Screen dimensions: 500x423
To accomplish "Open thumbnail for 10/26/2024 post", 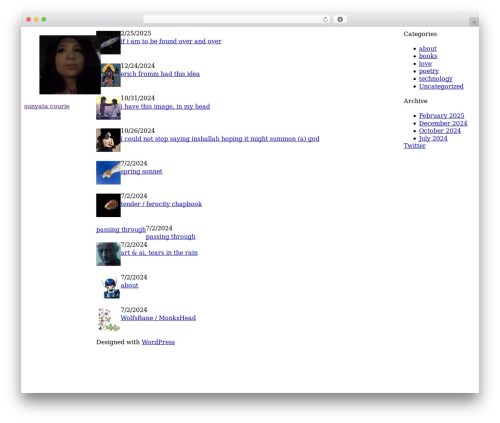I will point(108,140).
